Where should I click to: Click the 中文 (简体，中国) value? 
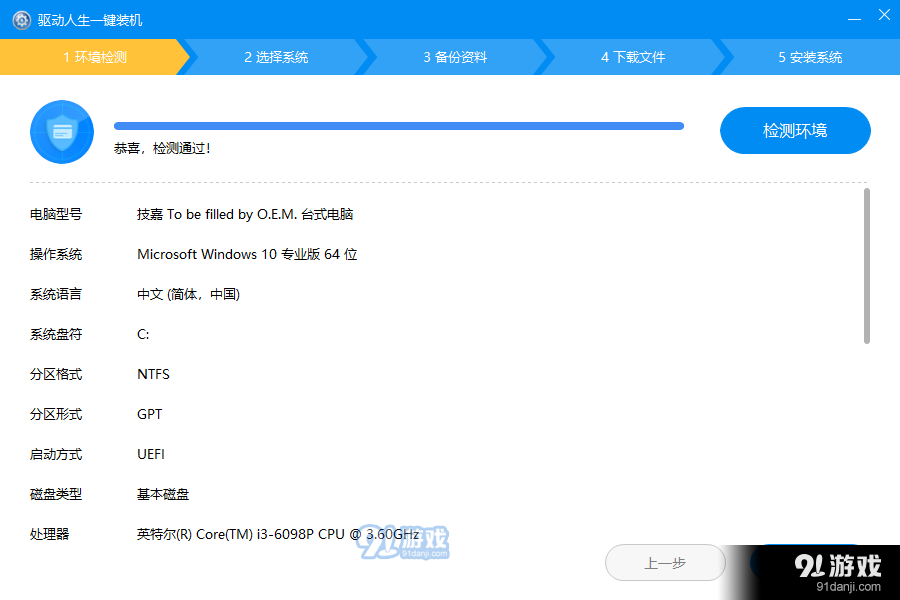(188, 294)
